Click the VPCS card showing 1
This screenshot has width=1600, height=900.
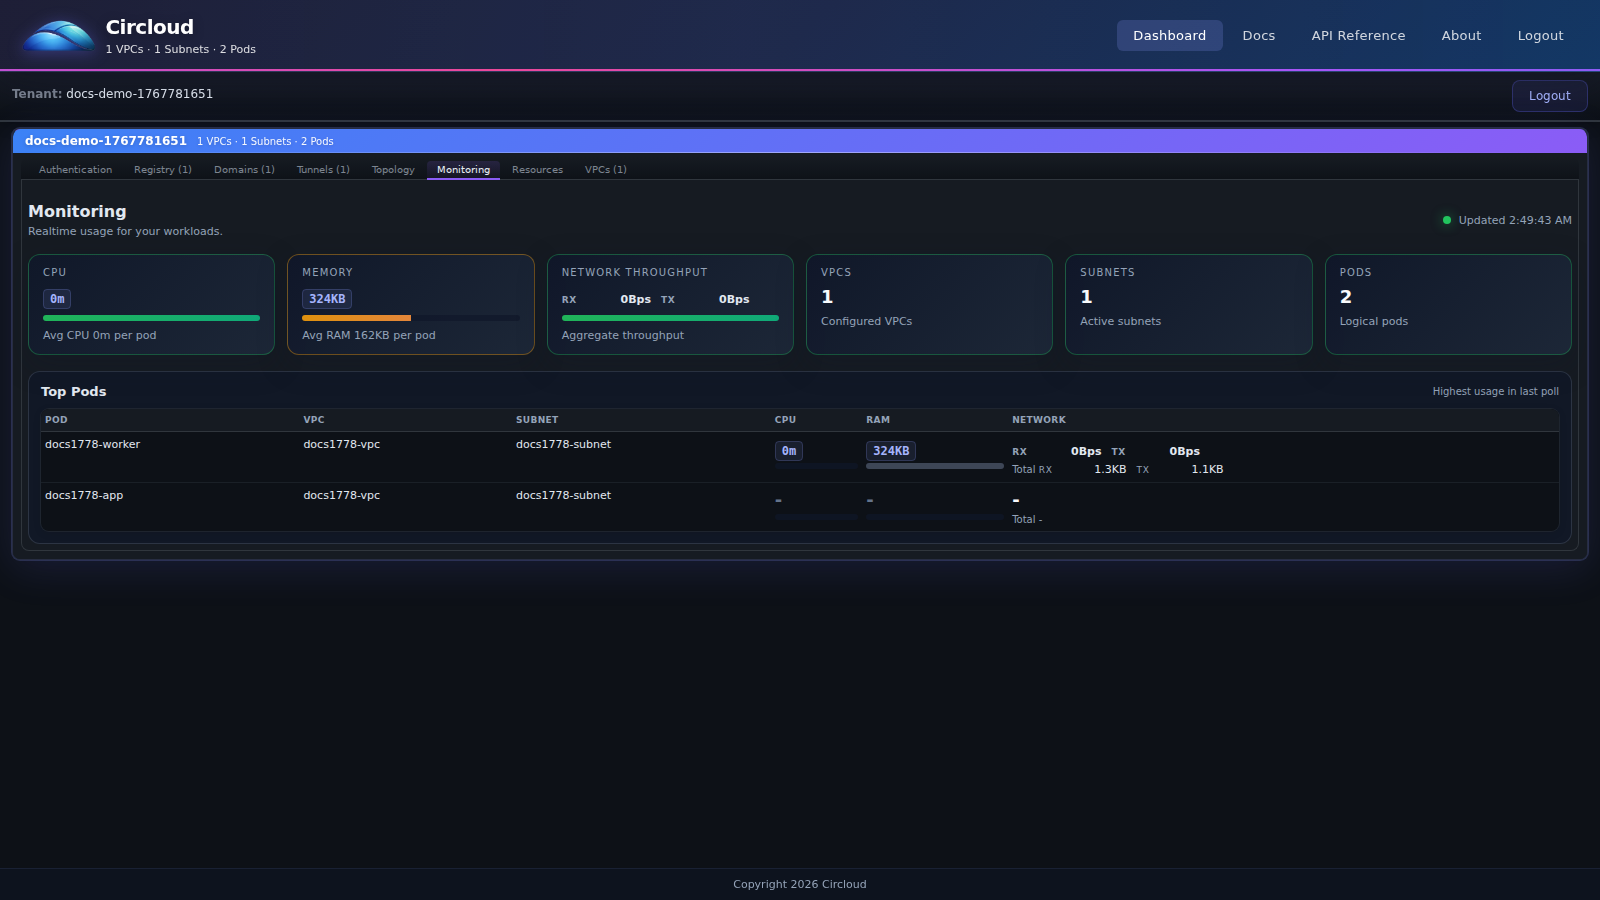click(929, 304)
